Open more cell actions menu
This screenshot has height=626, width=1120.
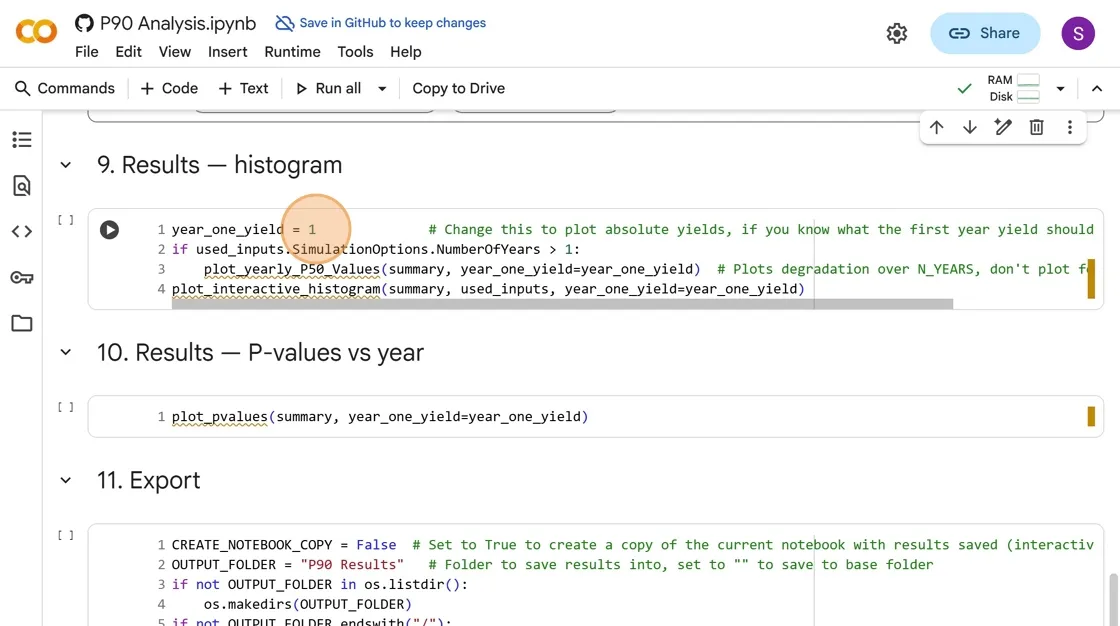click(1069, 127)
